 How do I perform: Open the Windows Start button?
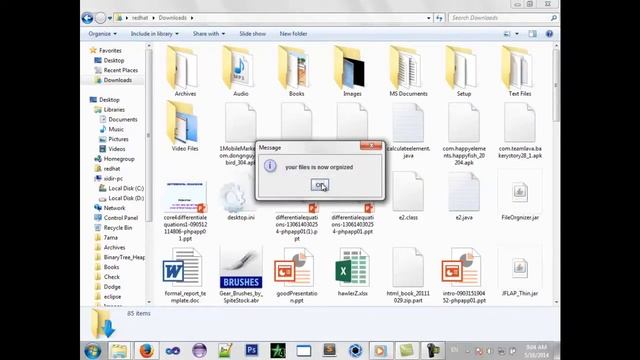(x=93, y=351)
